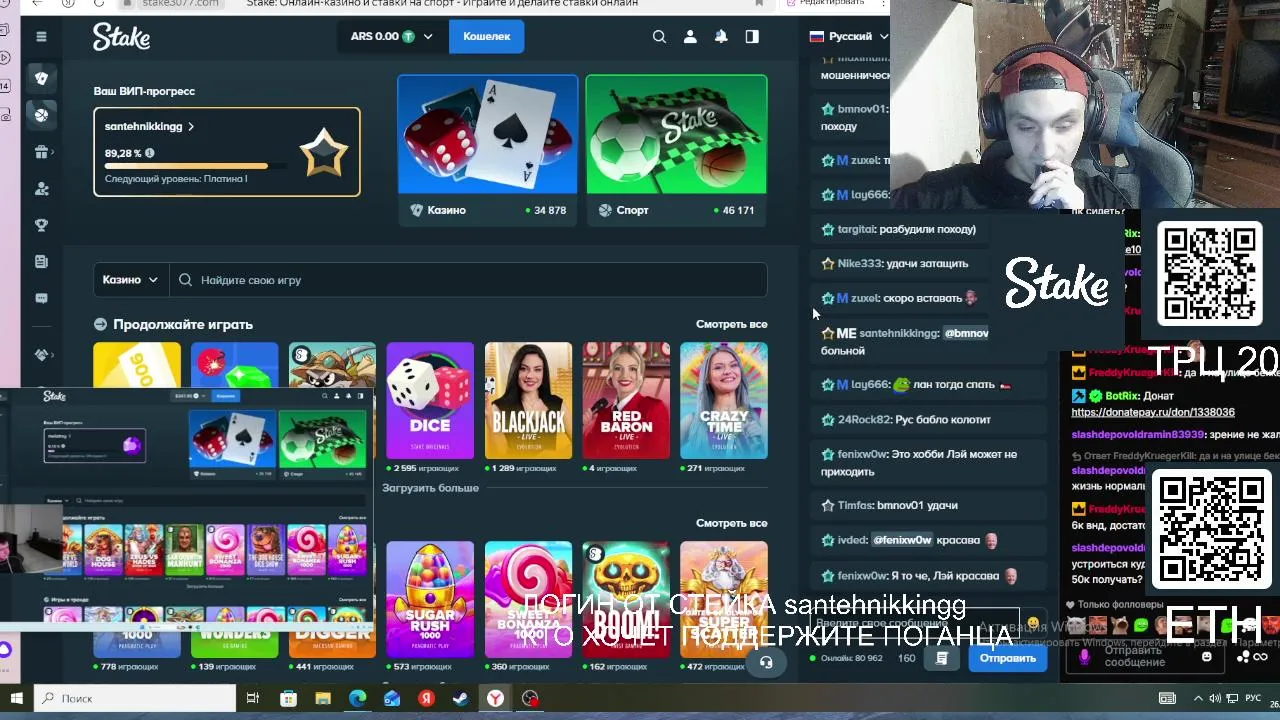Open the Русский chat language dropdown
Viewport: 1280px width, 720px height.
pyautogui.click(x=848, y=36)
